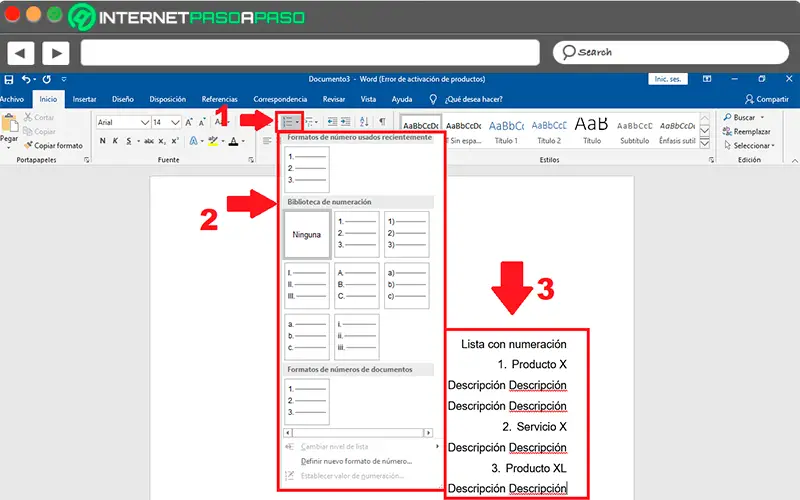Switch to the Diseño tab
Image resolution: width=800 pixels, height=500 pixels.
click(x=123, y=99)
